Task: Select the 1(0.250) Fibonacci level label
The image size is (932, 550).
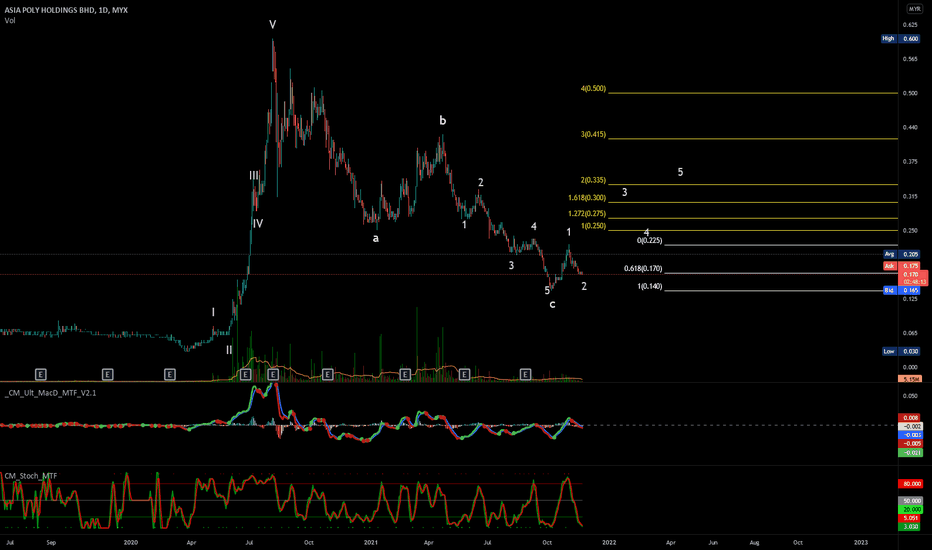Action: coord(593,226)
